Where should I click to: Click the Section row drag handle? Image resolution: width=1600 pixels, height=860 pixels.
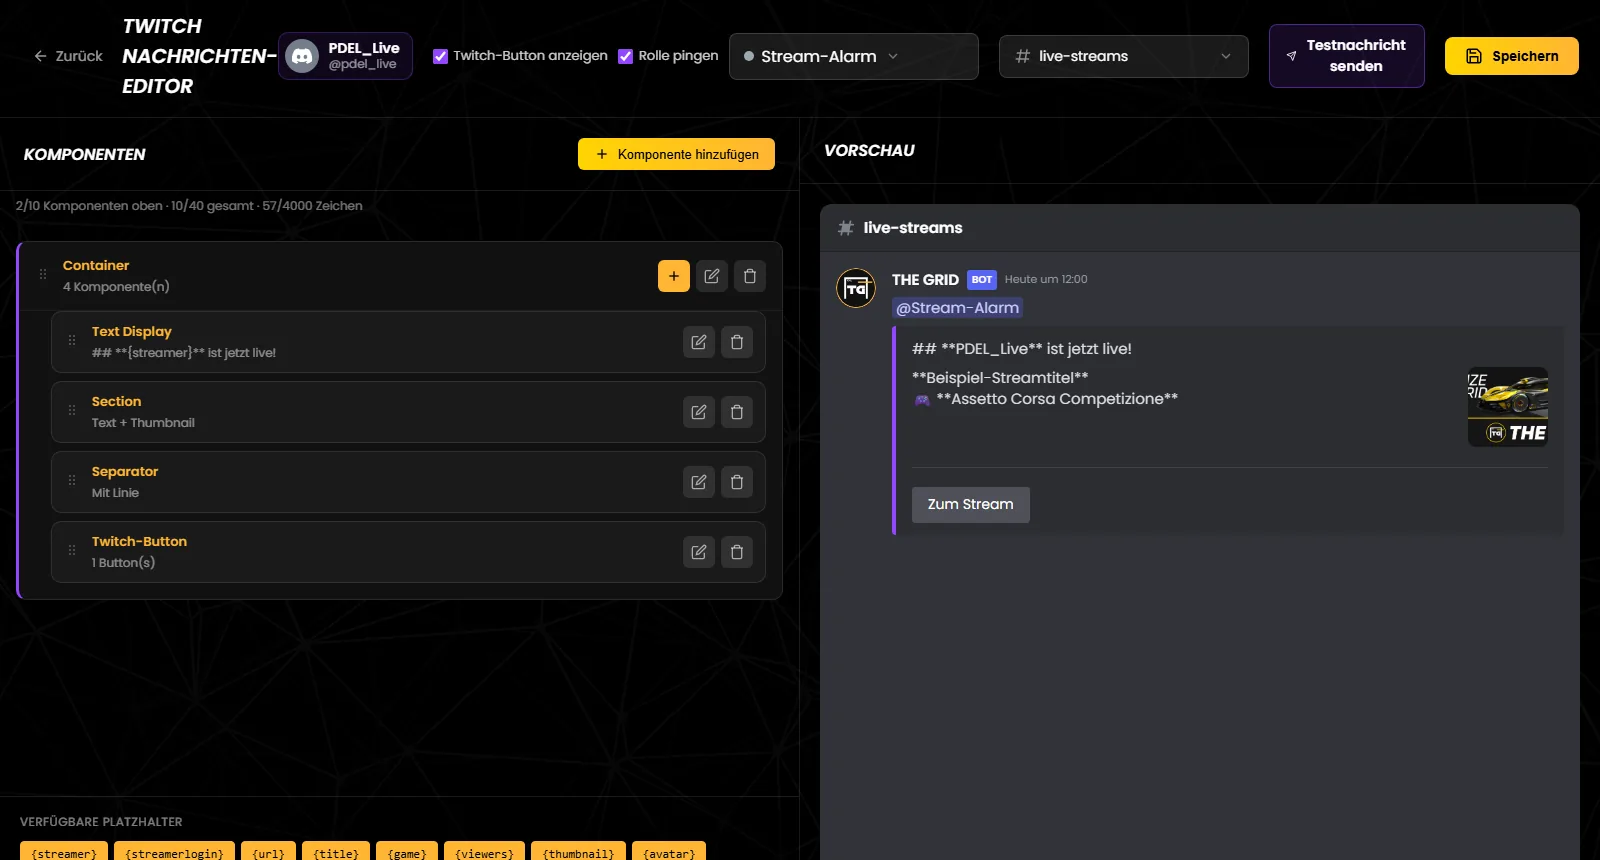tap(72, 410)
